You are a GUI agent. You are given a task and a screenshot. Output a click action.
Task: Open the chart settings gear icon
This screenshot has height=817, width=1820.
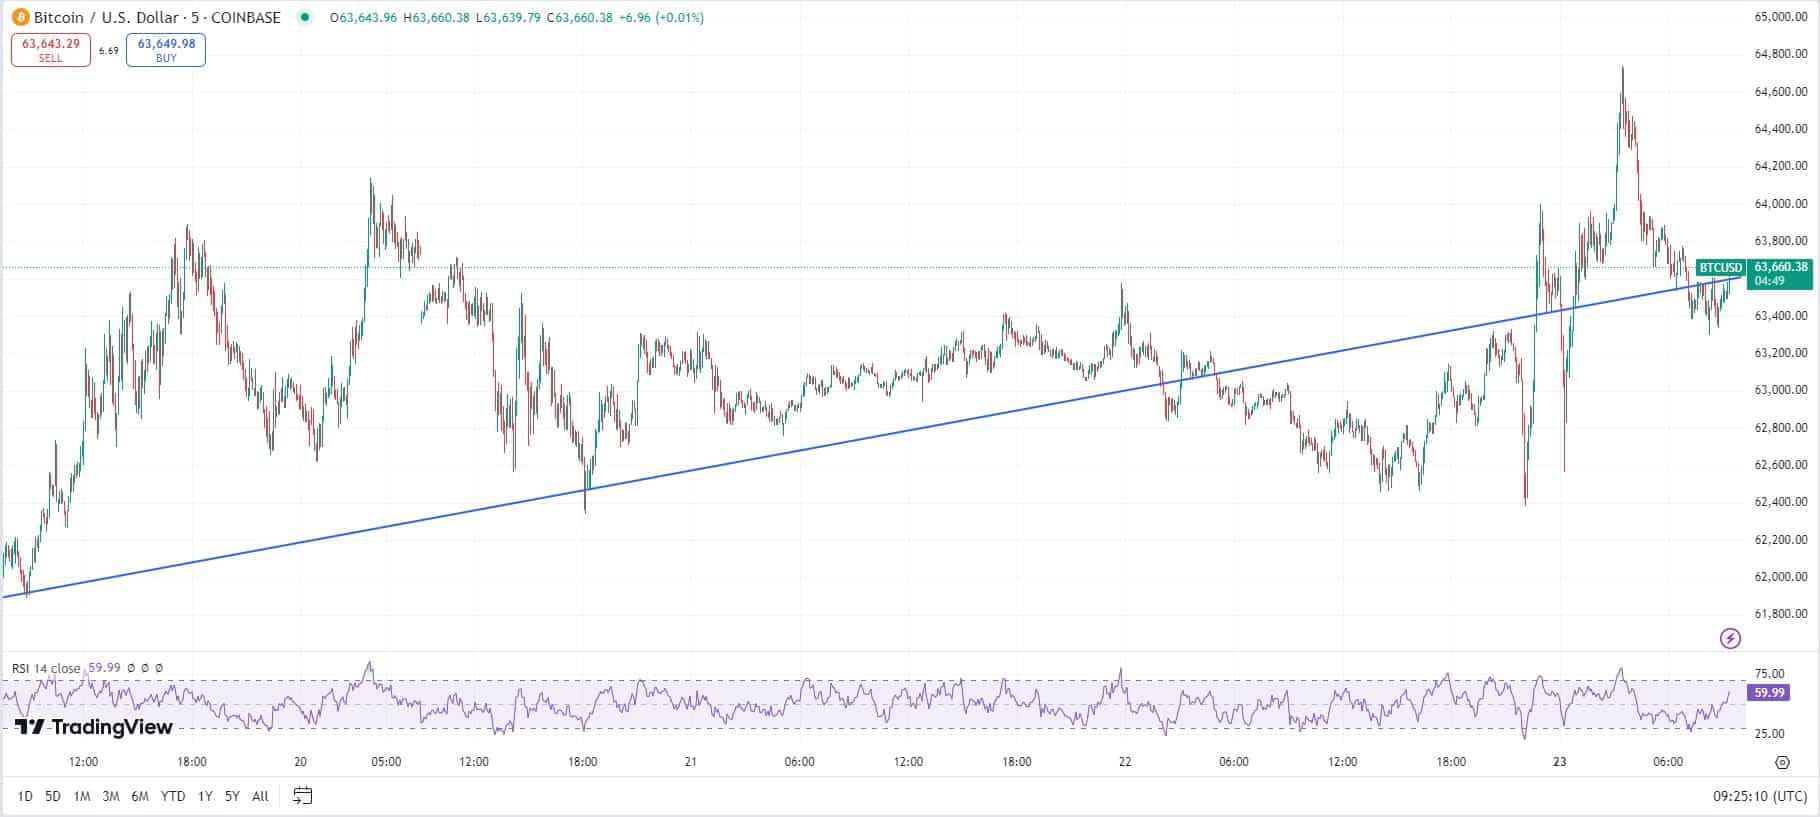pyautogui.click(x=1782, y=762)
